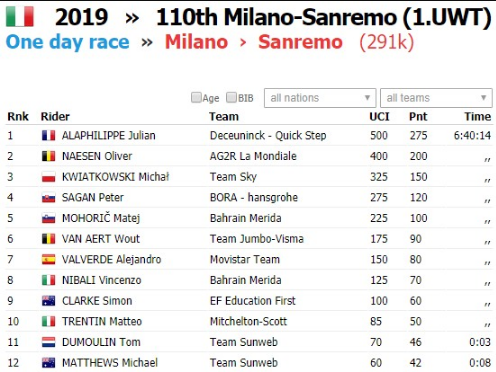Click the Slovenian flag next to Mohorič
Screen dimensions: 496x372
pyautogui.click(x=48, y=218)
